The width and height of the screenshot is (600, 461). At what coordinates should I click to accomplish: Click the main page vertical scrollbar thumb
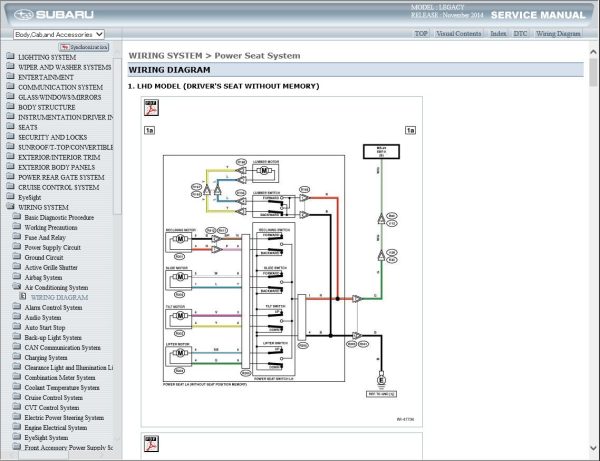(x=593, y=73)
